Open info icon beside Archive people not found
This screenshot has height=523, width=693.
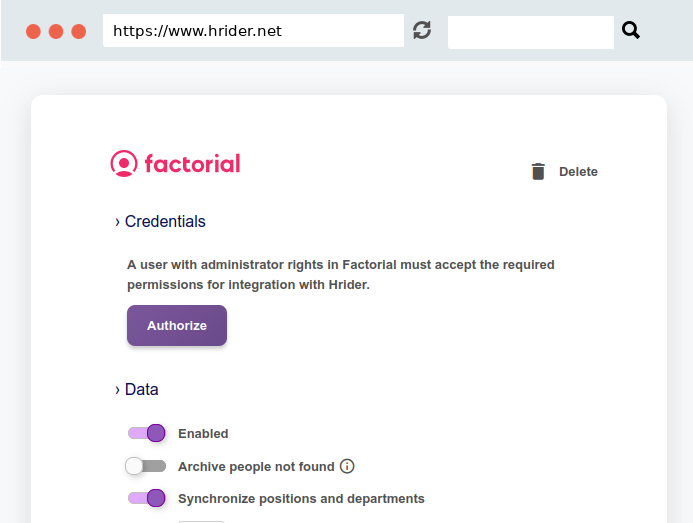coord(347,466)
